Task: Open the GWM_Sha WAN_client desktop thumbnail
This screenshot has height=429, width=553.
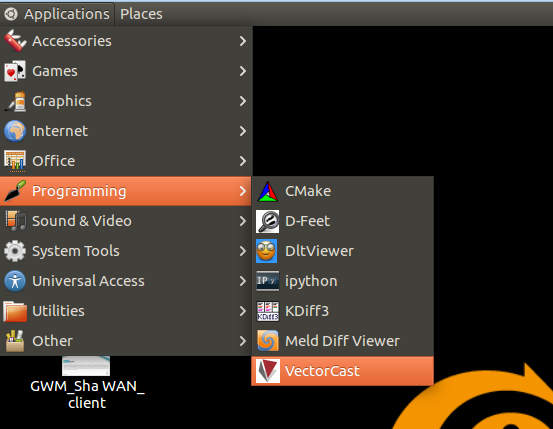Action: (x=86, y=366)
